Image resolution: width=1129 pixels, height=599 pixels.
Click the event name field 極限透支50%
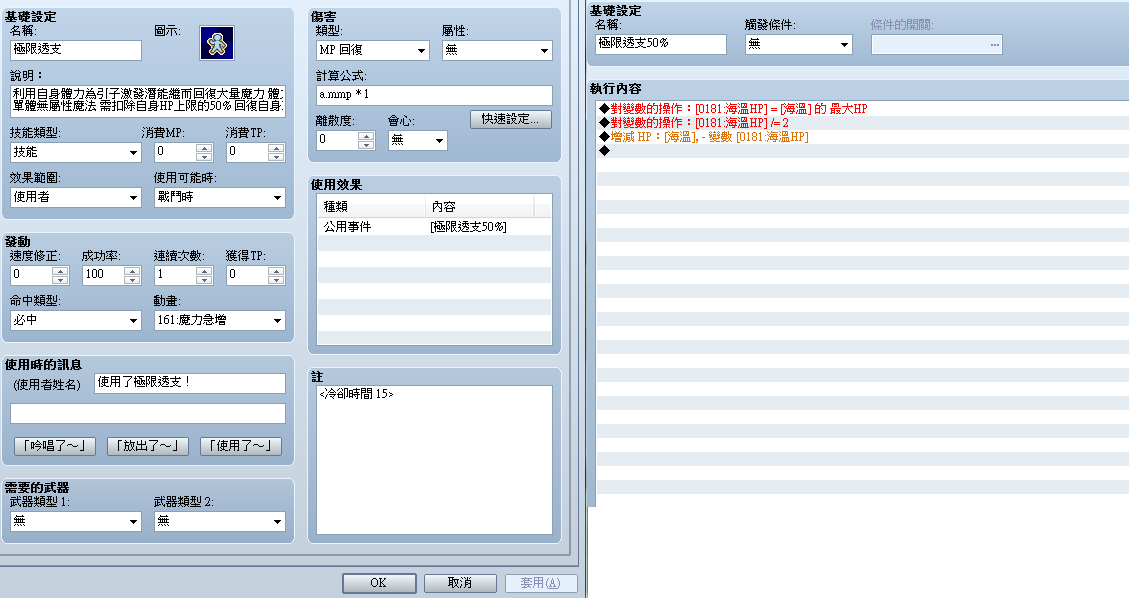coord(661,44)
